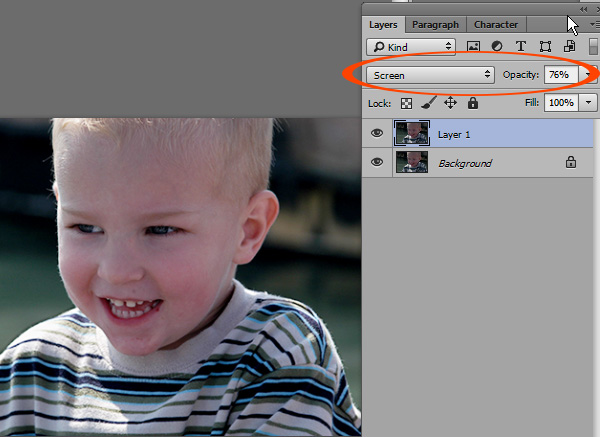Click the boy photo in canvas
Screen dimensions: 600x437
click(x=180, y=277)
